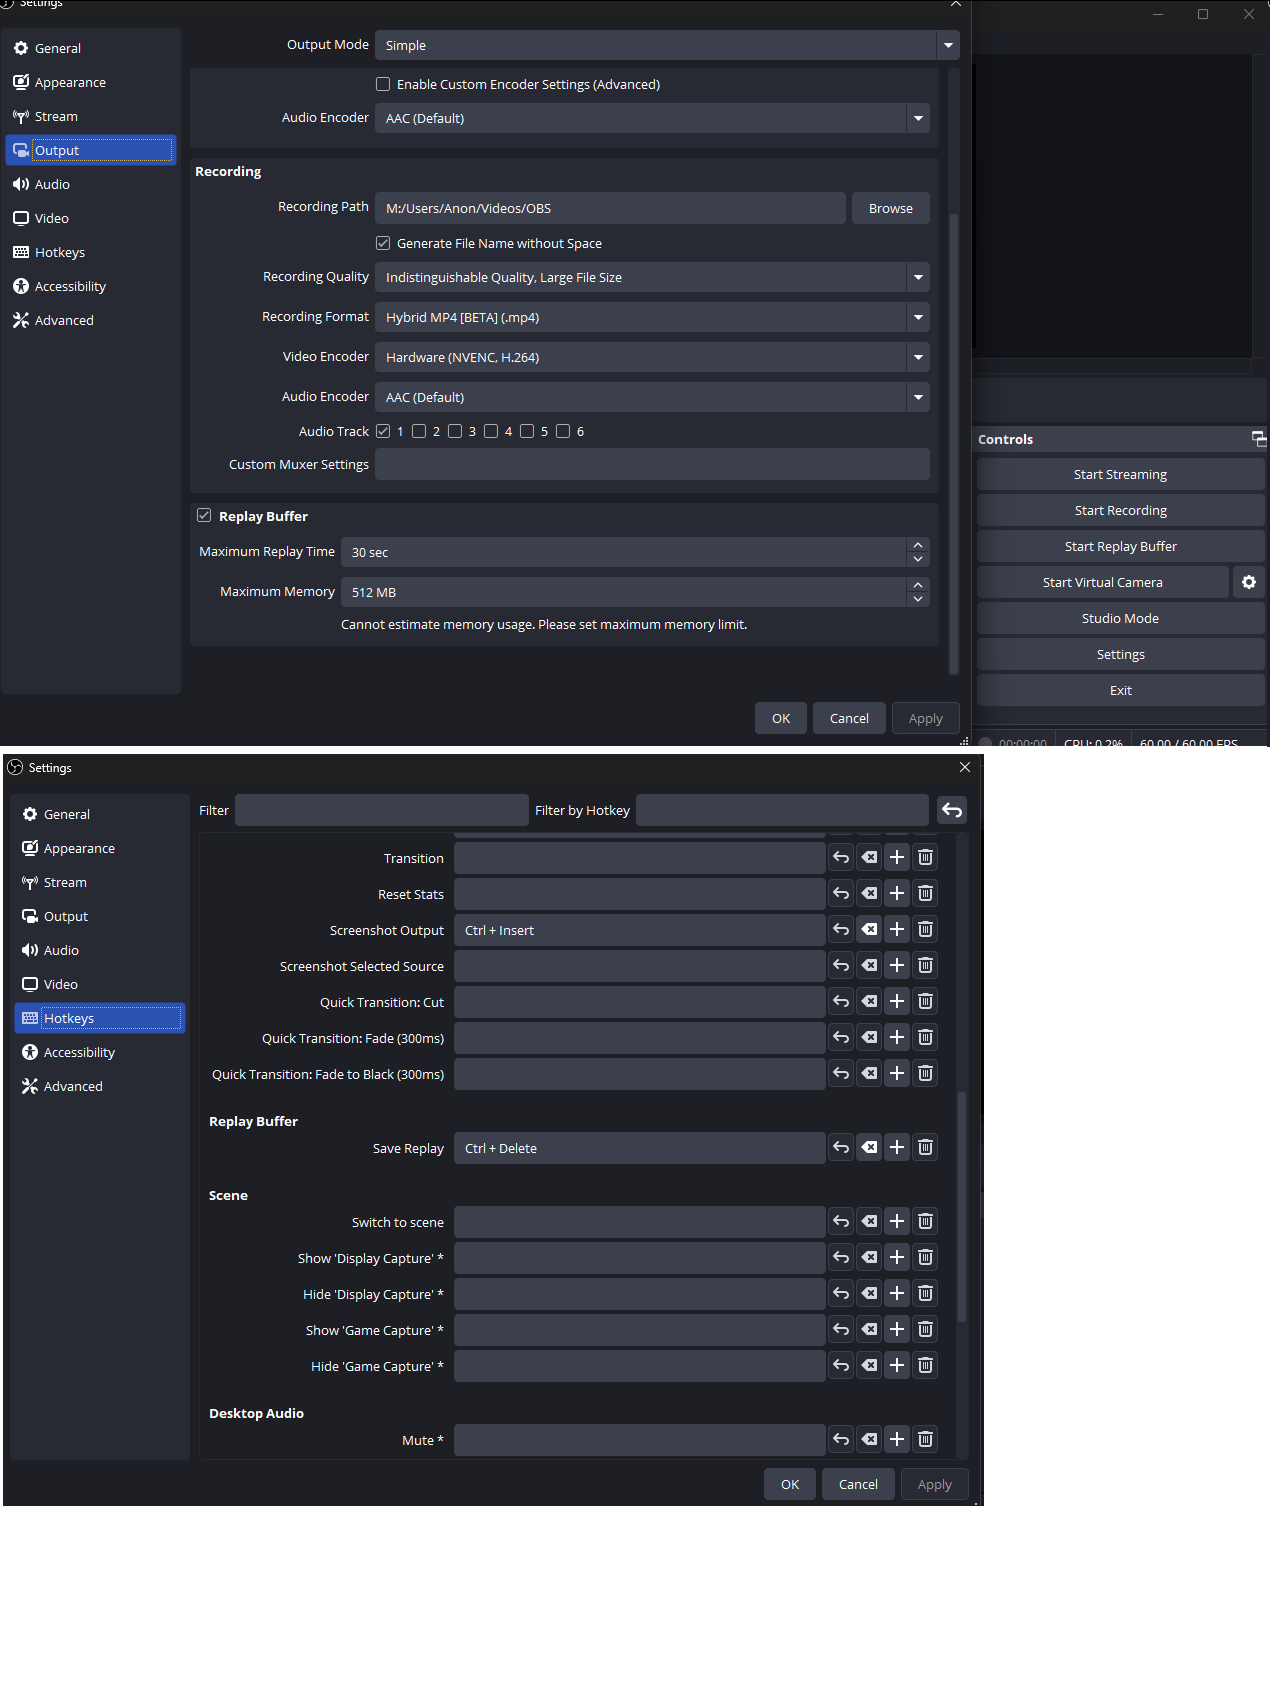Reset the Hide 'Game Capture' hotkey

[841, 1366]
